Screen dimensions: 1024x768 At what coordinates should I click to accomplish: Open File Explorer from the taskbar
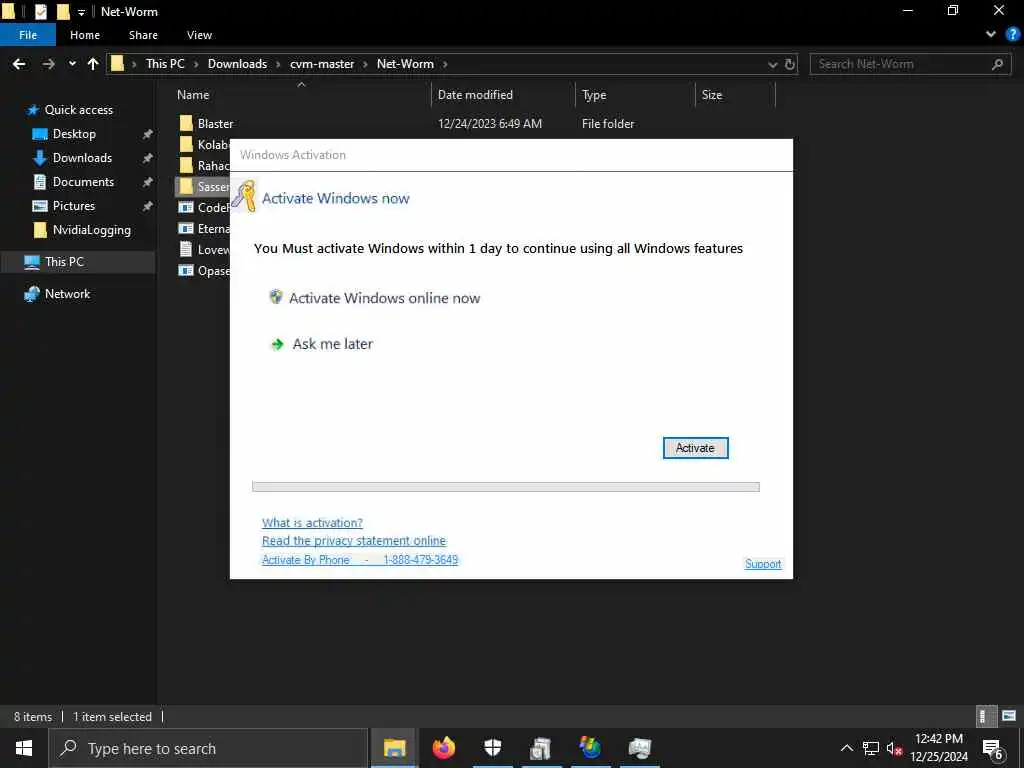click(x=394, y=748)
